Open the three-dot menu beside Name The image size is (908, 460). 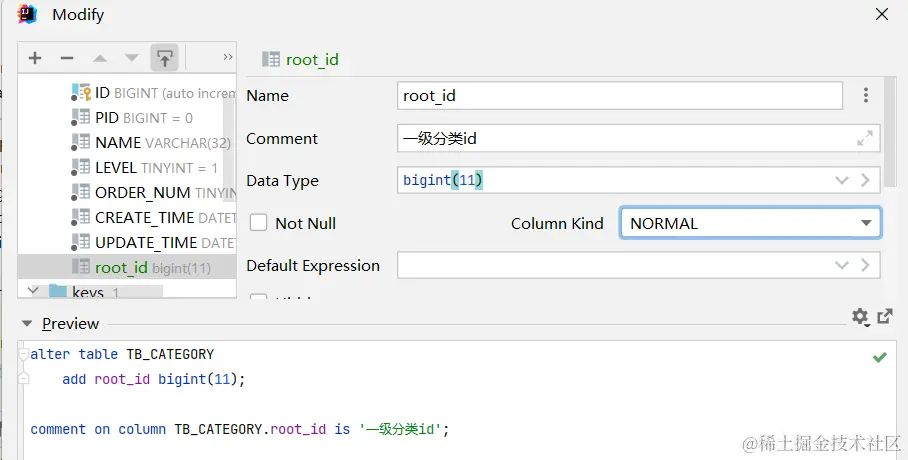pos(866,96)
